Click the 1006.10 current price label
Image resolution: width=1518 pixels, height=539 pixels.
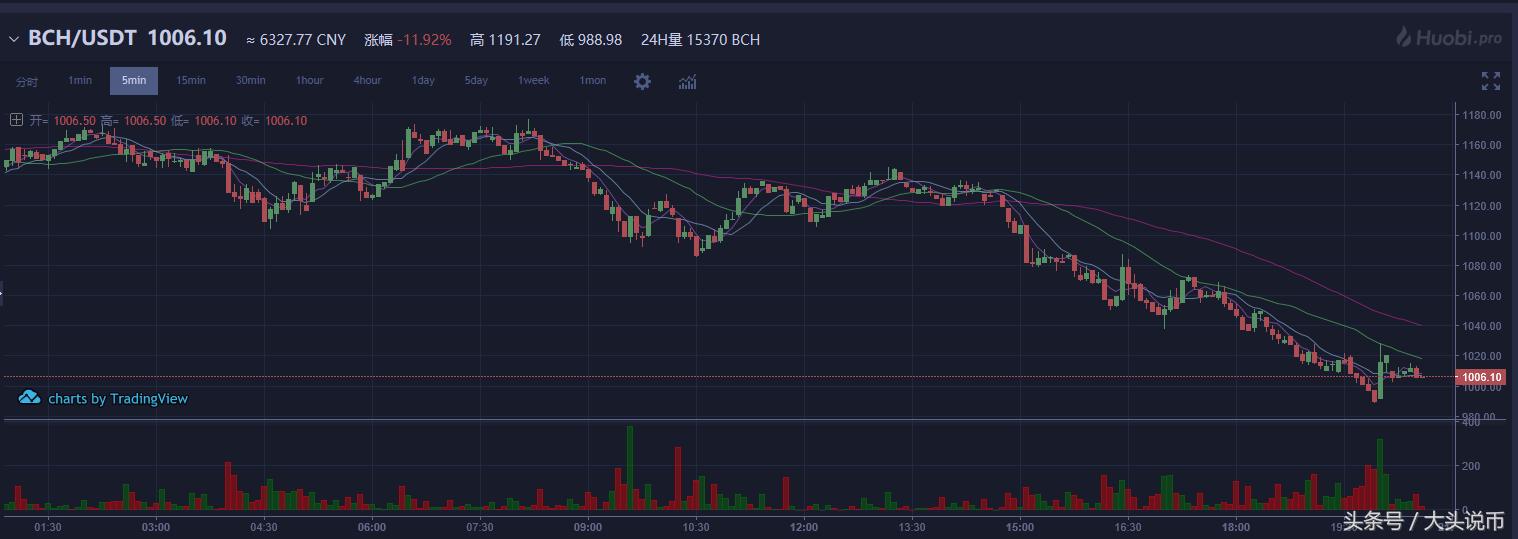tap(1481, 377)
